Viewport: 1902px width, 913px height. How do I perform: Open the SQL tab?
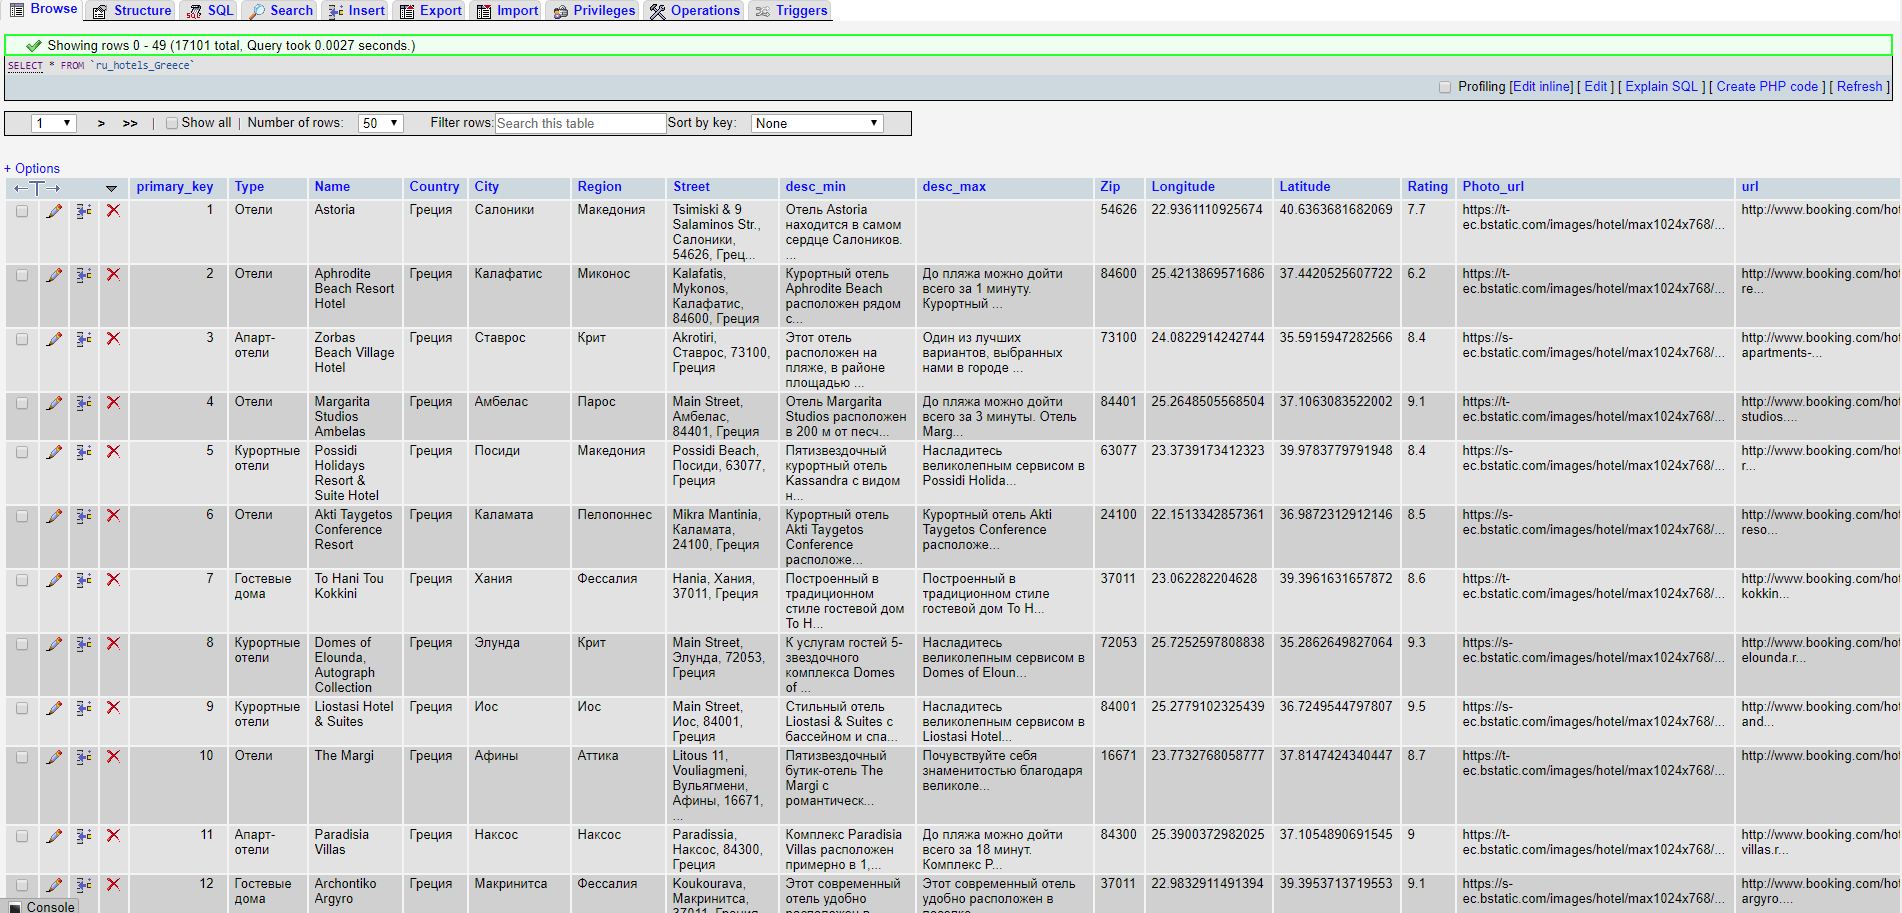[210, 11]
